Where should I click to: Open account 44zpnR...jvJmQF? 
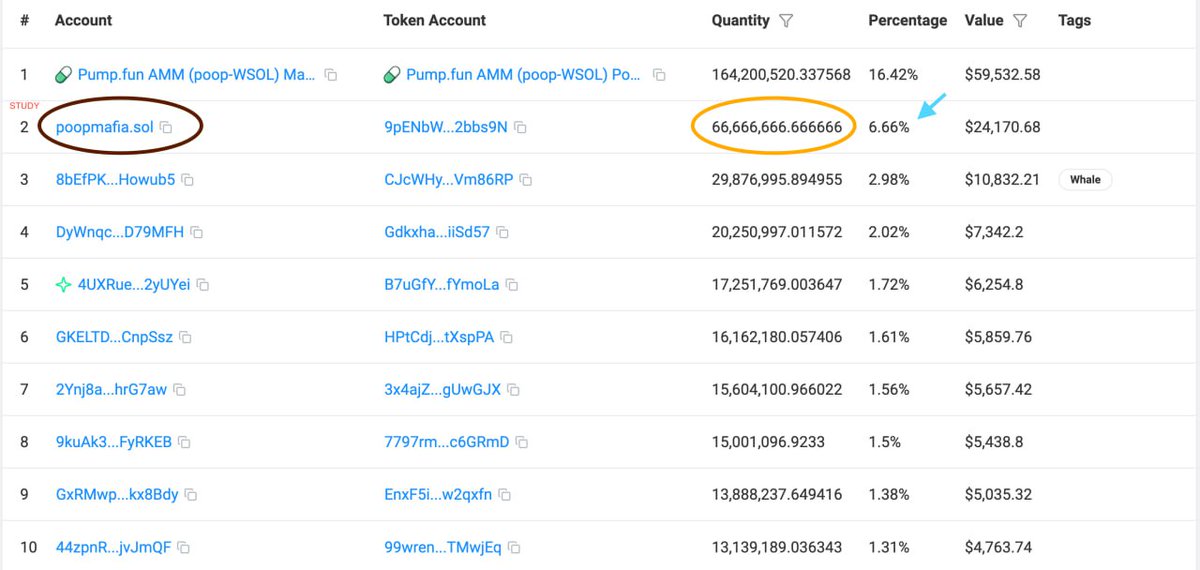pos(114,547)
